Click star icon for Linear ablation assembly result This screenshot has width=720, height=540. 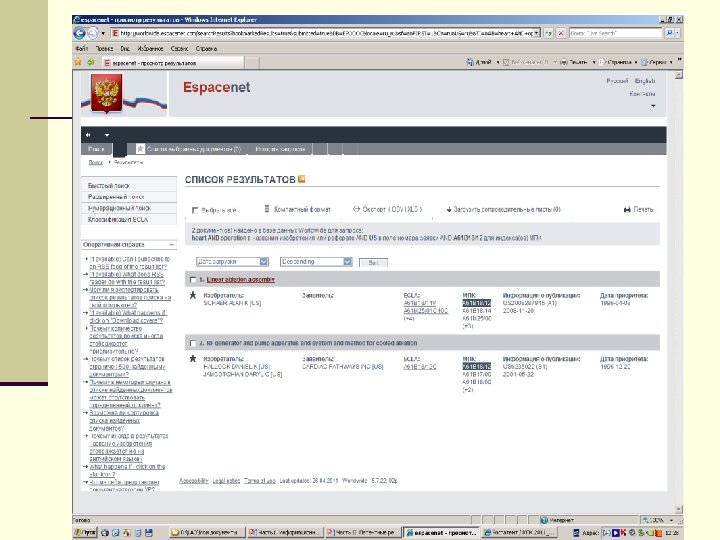click(x=193, y=295)
